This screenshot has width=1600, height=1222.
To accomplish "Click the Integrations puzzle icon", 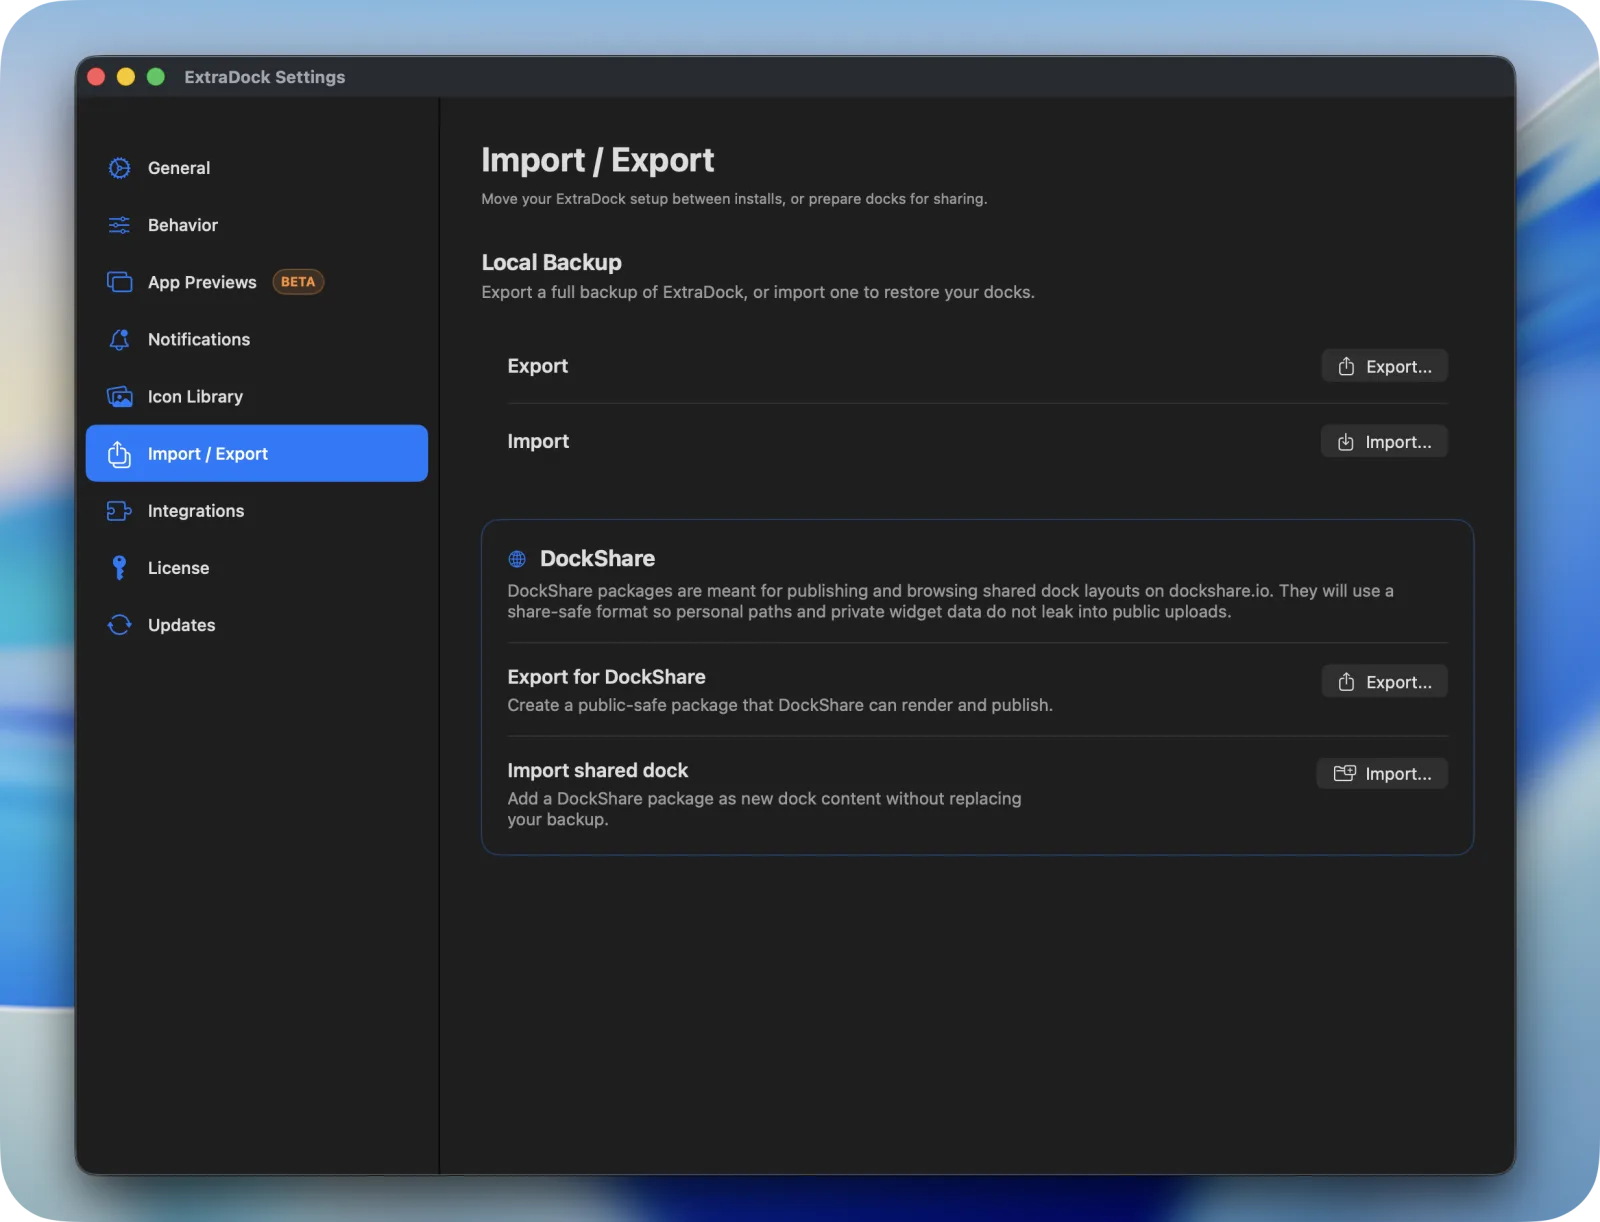I will coord(119,511).
